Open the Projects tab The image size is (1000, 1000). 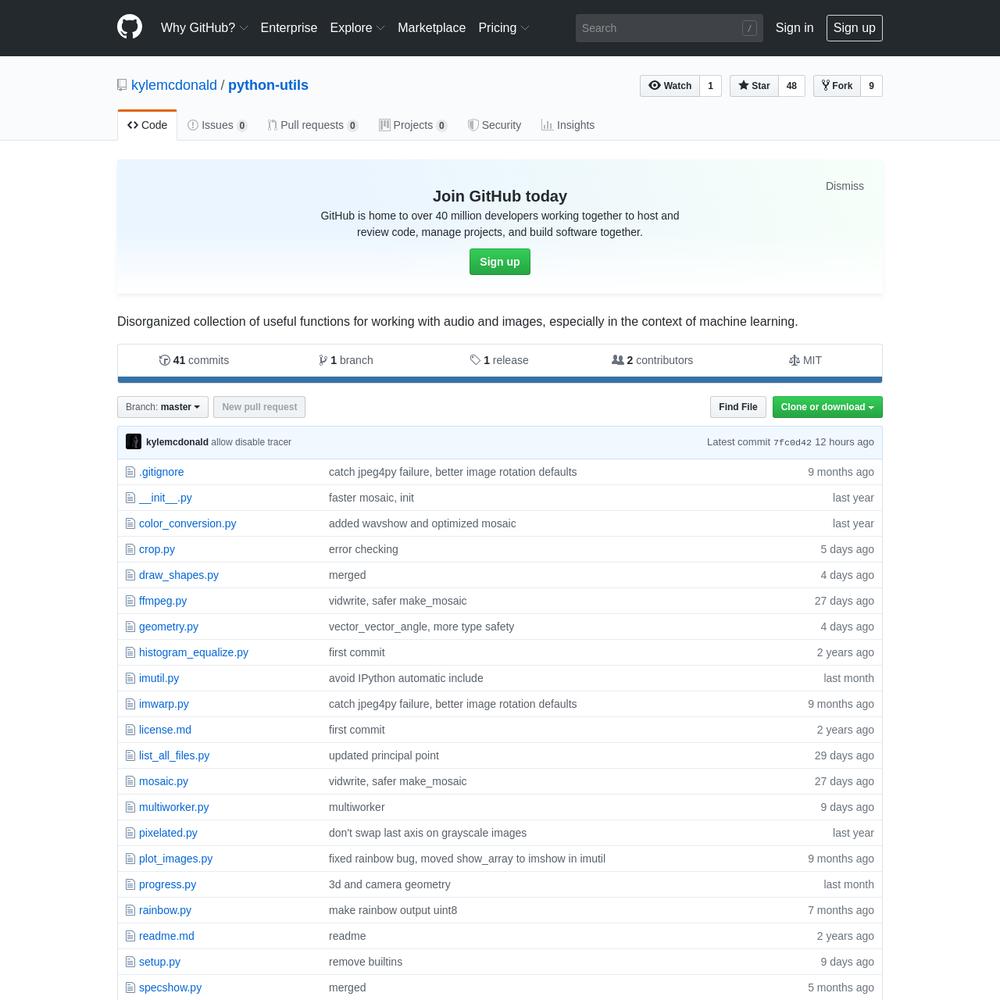pos(413,125)
